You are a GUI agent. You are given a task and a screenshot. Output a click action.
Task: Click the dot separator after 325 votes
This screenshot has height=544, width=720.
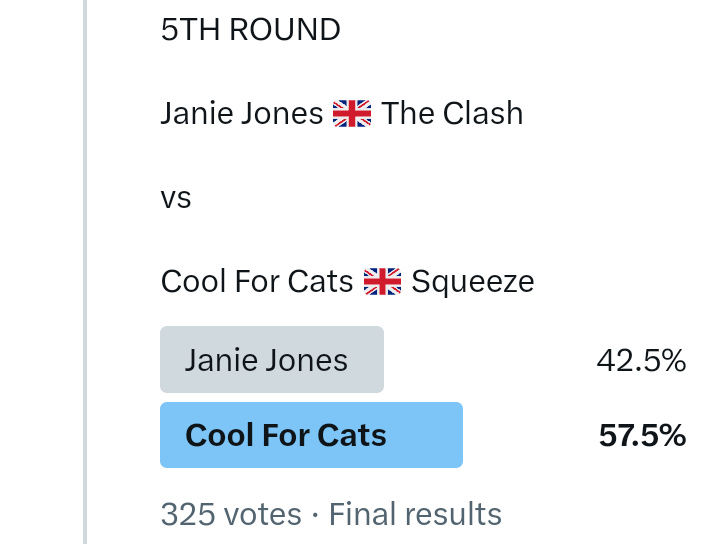click(x=315, y=514)
